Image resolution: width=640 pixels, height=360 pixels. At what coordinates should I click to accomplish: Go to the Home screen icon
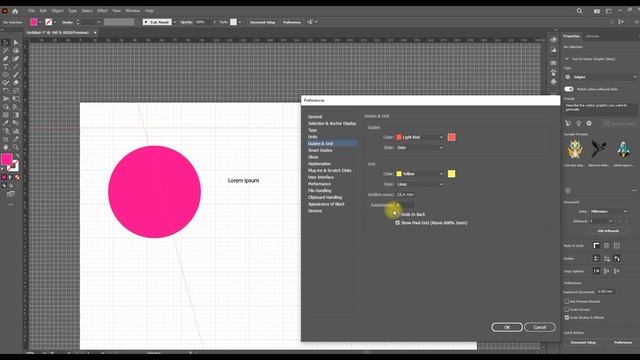pos(15,11)
